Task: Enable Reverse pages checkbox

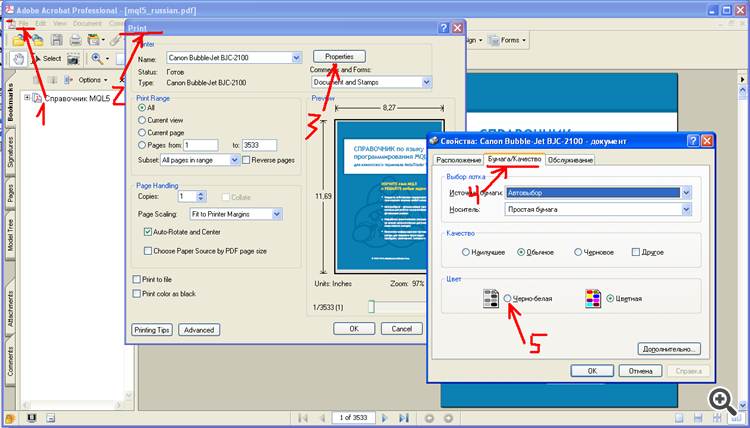Action: (246, 160)
